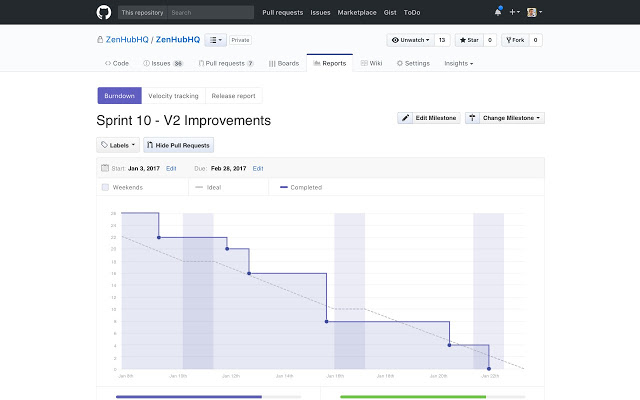Click the final zero data point
Image resolution: width=640 pixels, height=400 pixels.
coord(489,369)
